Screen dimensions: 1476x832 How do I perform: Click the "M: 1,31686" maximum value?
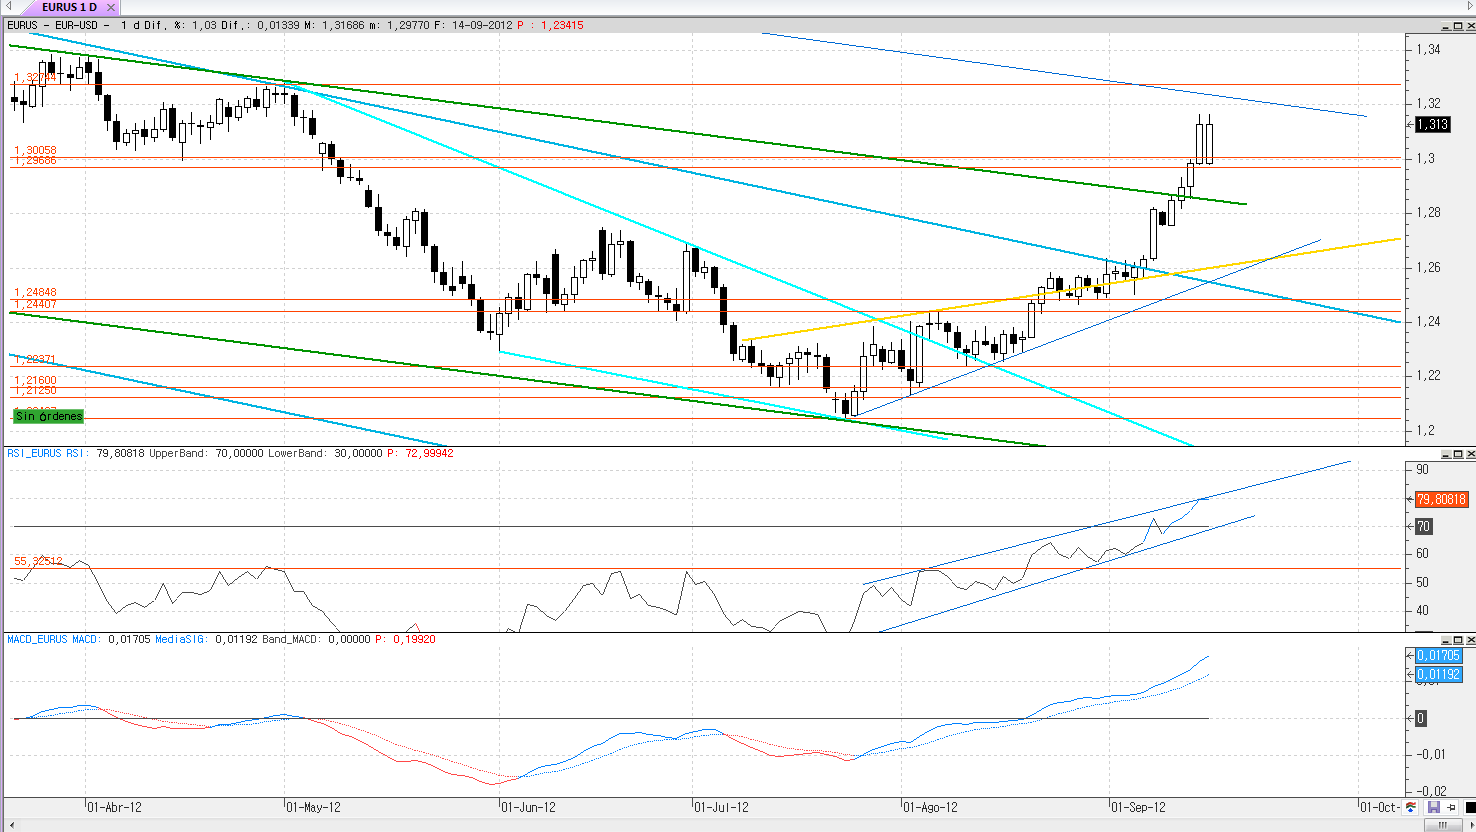(335, 25)
